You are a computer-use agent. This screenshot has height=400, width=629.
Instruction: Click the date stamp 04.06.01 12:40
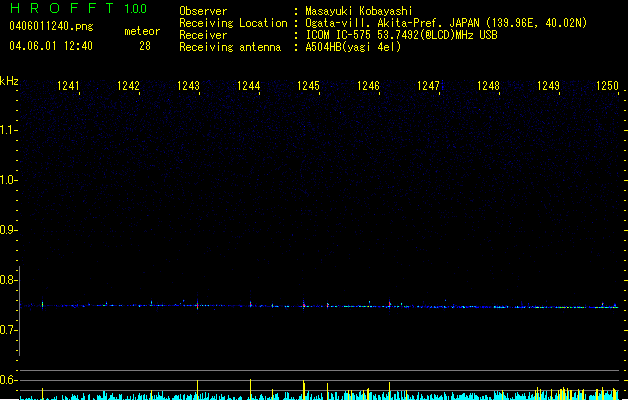click(51, 46)
